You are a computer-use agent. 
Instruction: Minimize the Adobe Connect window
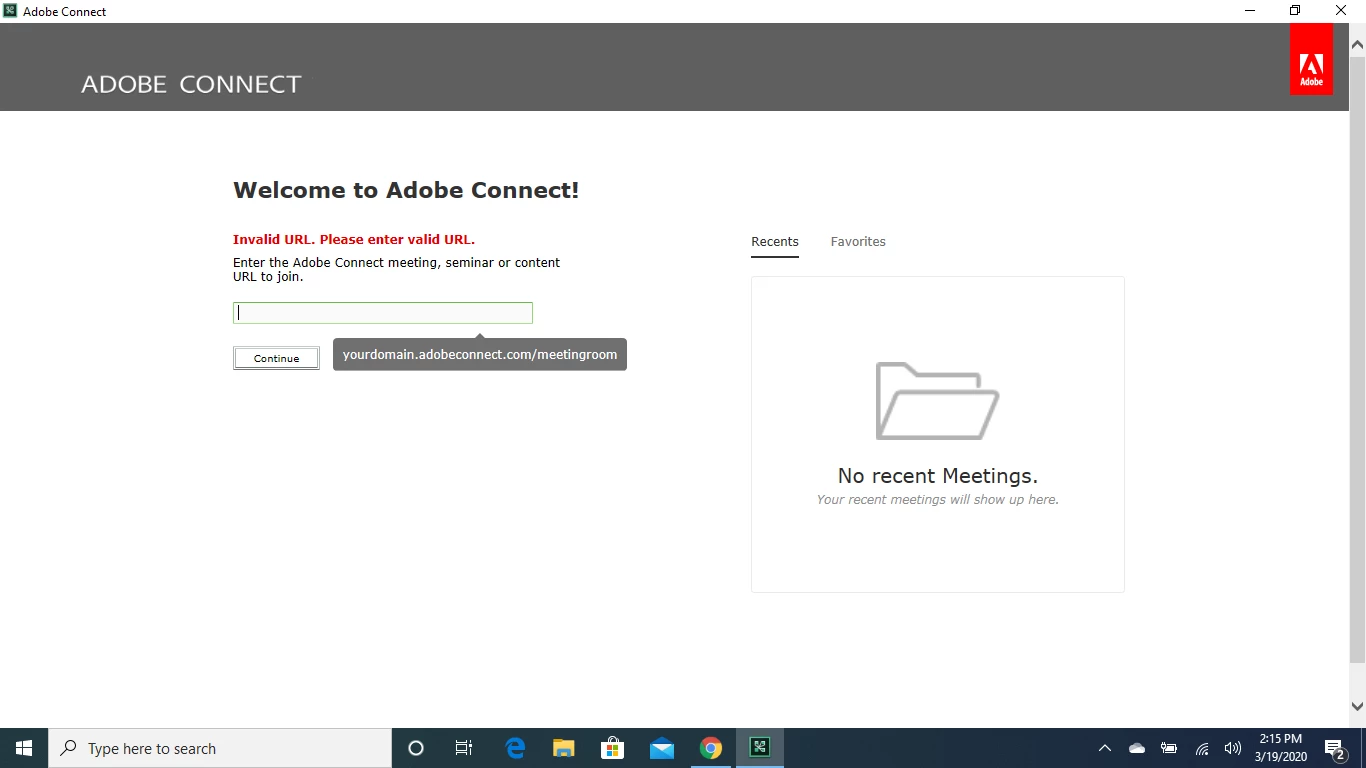click(1250, 11)
